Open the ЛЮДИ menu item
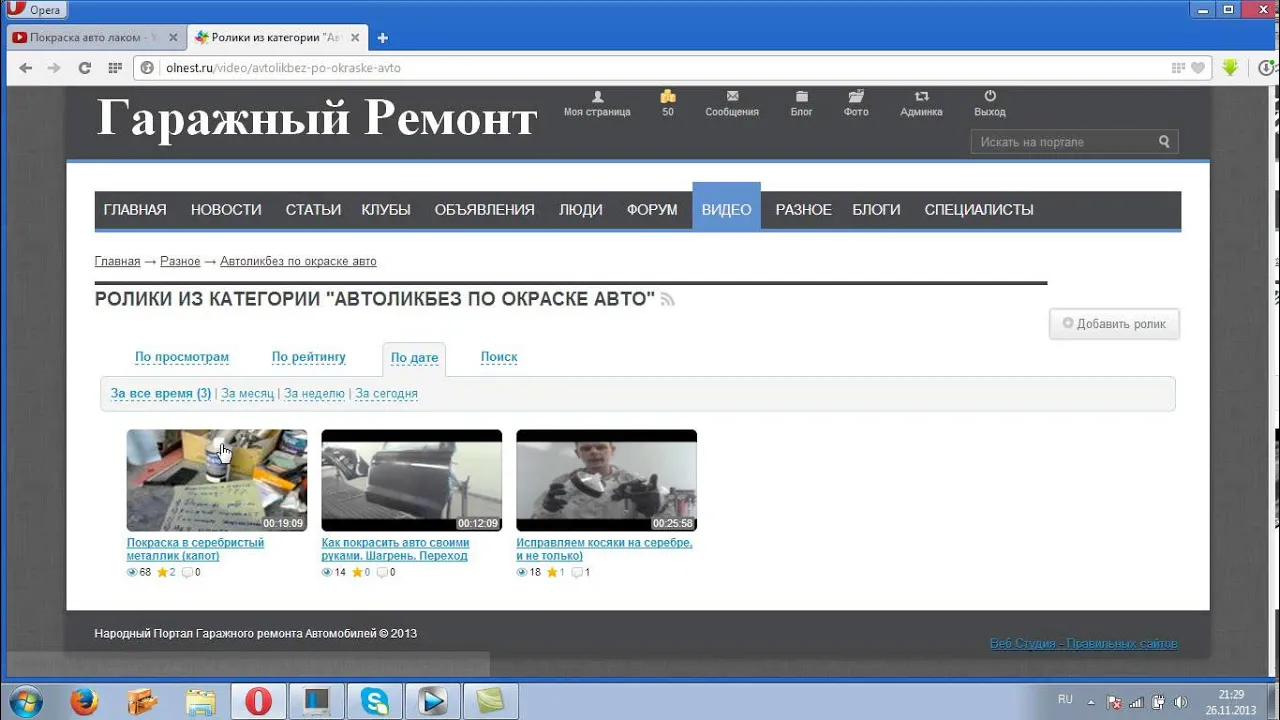The height and width of the screenshot is (720, 1280). [580, 210]
